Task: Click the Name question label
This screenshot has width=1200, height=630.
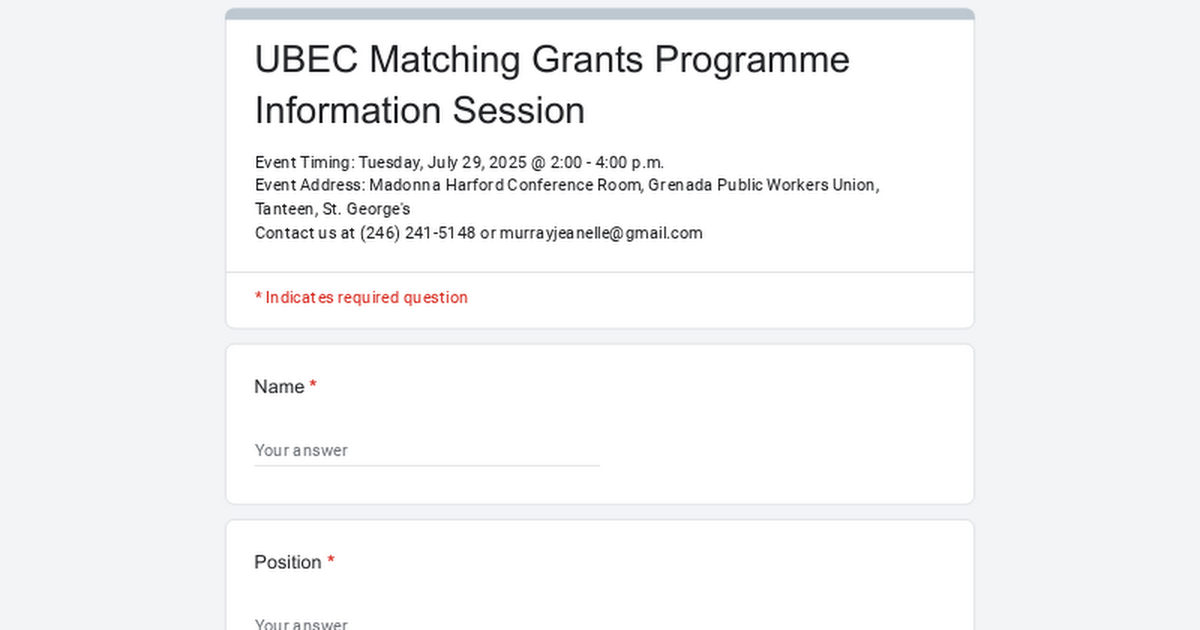Action: pos(279,387)
